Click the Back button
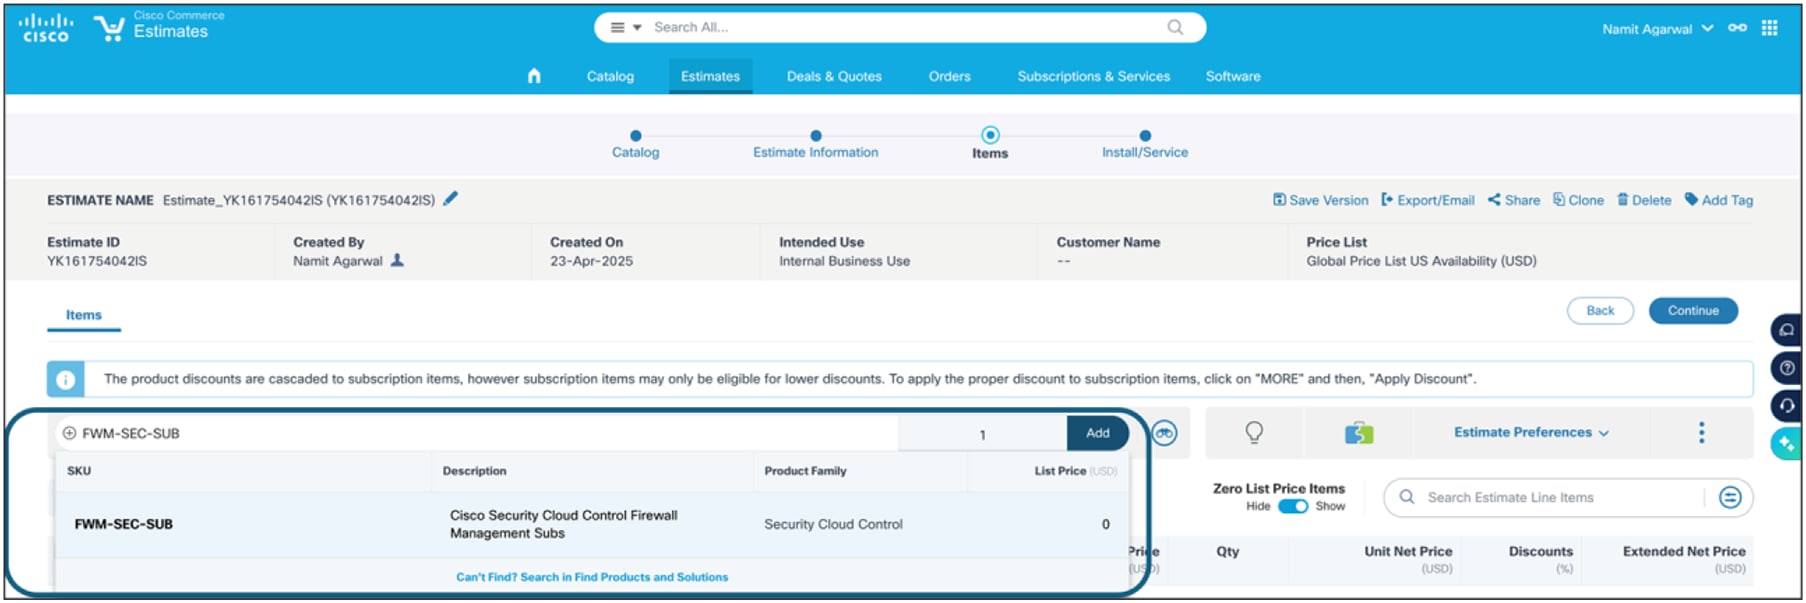Image resolution: width=1806 pixels, height=603 pixels. point(1600,311)
